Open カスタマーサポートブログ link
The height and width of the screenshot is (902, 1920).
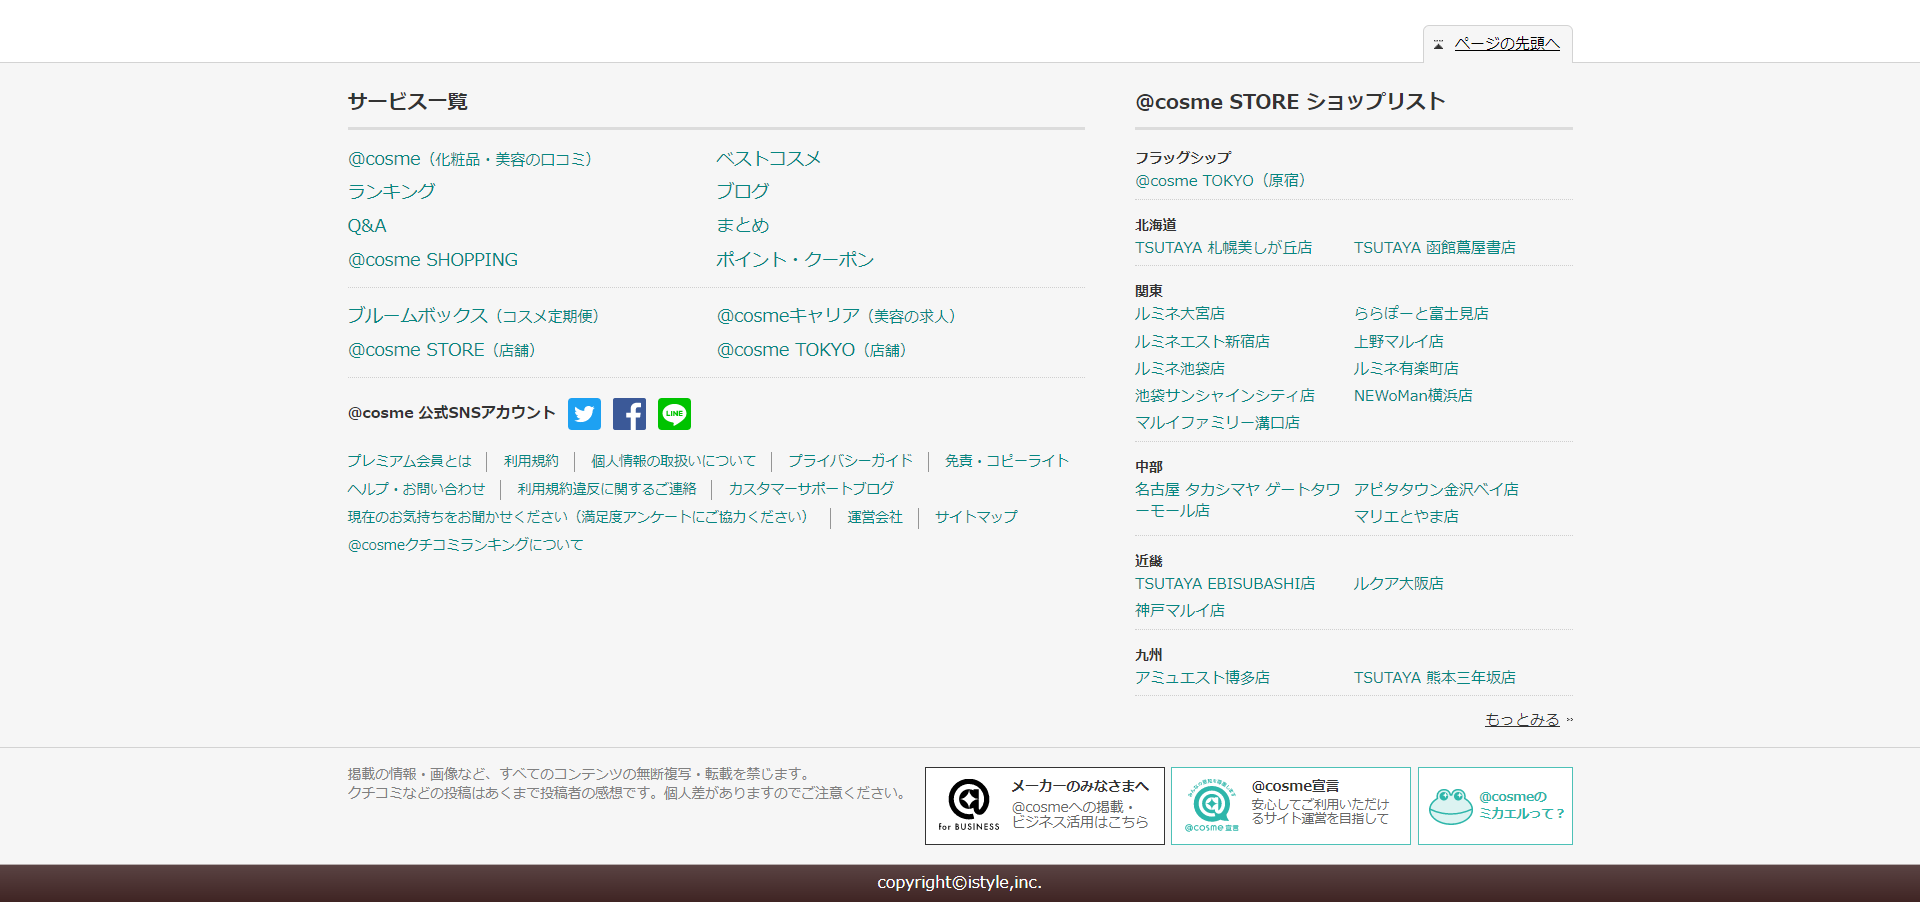pyautogui.click(x=811, y=489)
